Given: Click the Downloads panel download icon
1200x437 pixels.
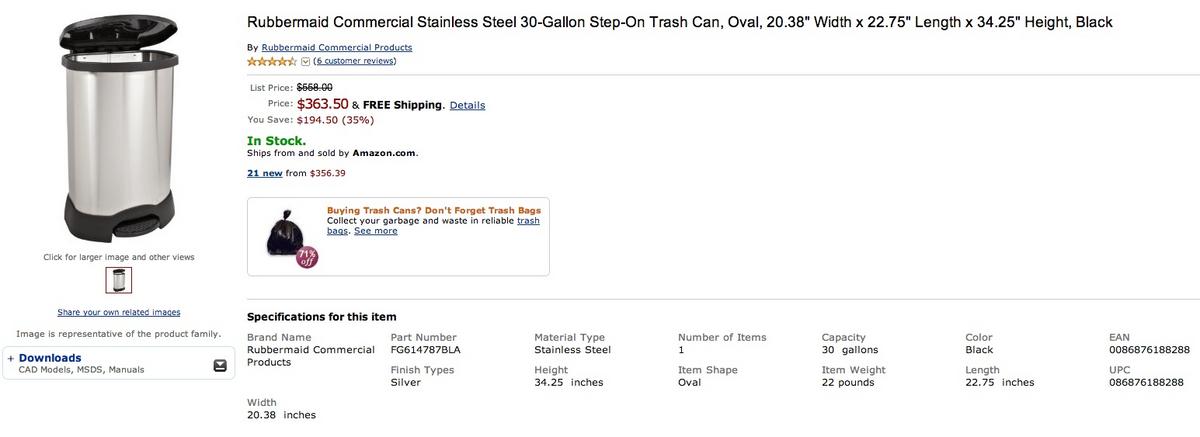Looking at the screenshot, I should tap(220, 366).
